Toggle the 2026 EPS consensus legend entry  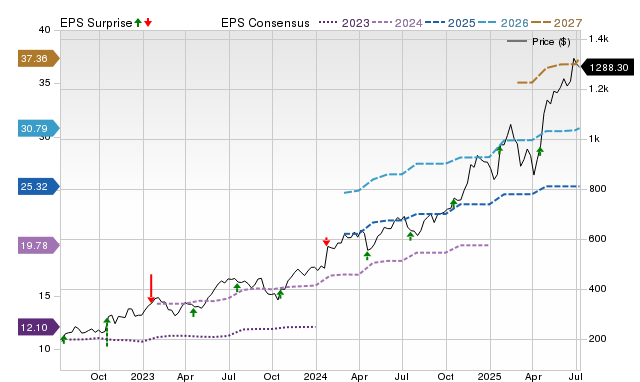[503, 23]
